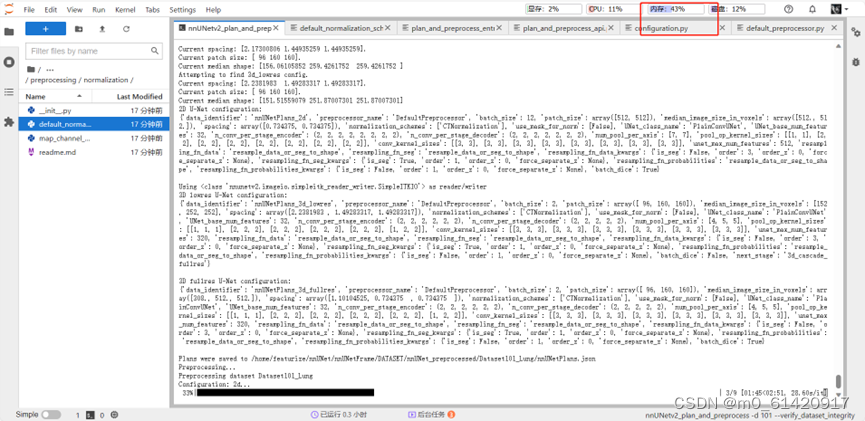This screenshot has width=865, height=421.
Task: Sort files by Last Modified column
Action: coord(130,96)
